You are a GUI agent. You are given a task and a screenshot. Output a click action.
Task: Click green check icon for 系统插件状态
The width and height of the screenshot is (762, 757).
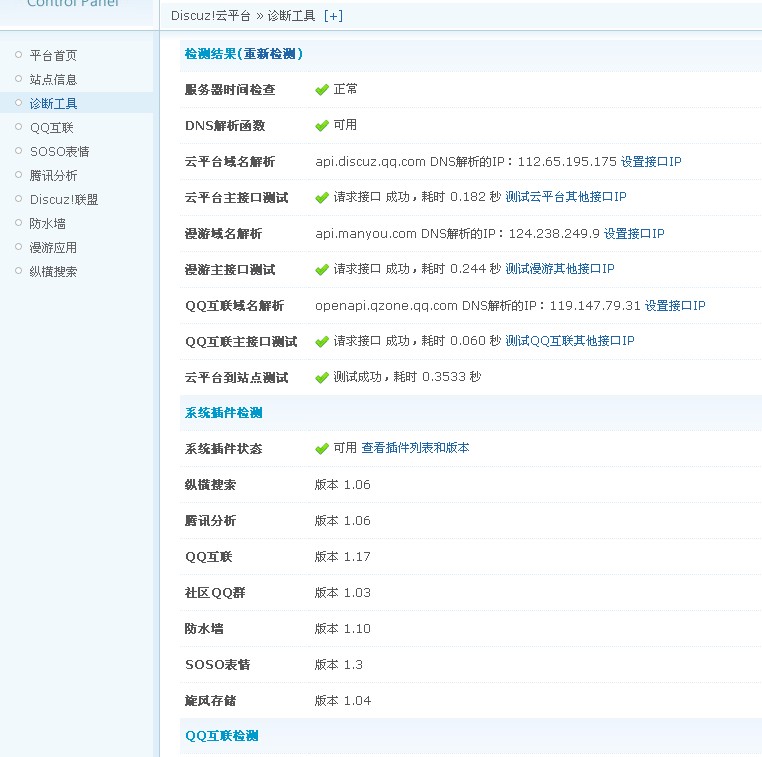coord(322,449)
